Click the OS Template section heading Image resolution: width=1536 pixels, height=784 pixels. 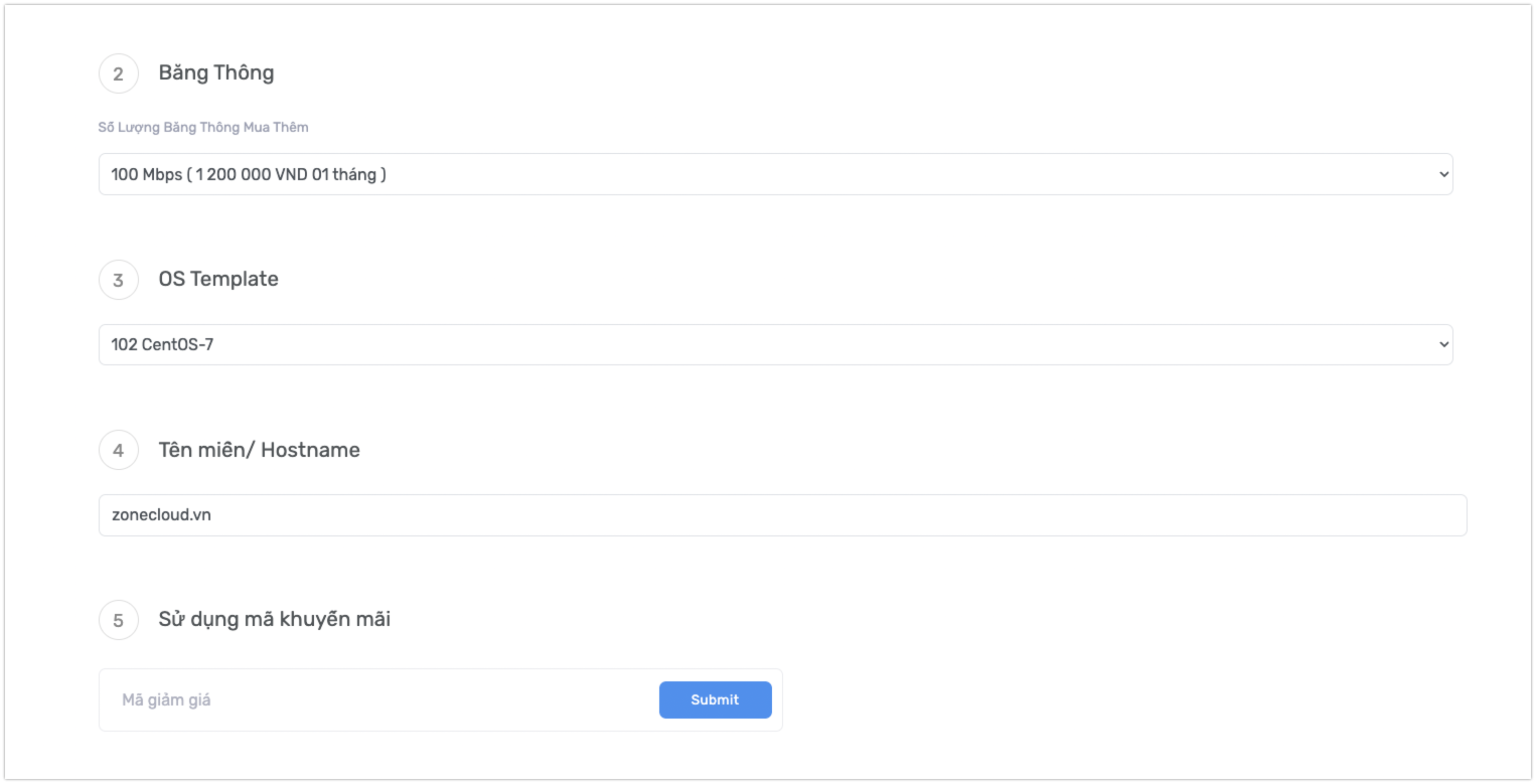coord(218,280)
